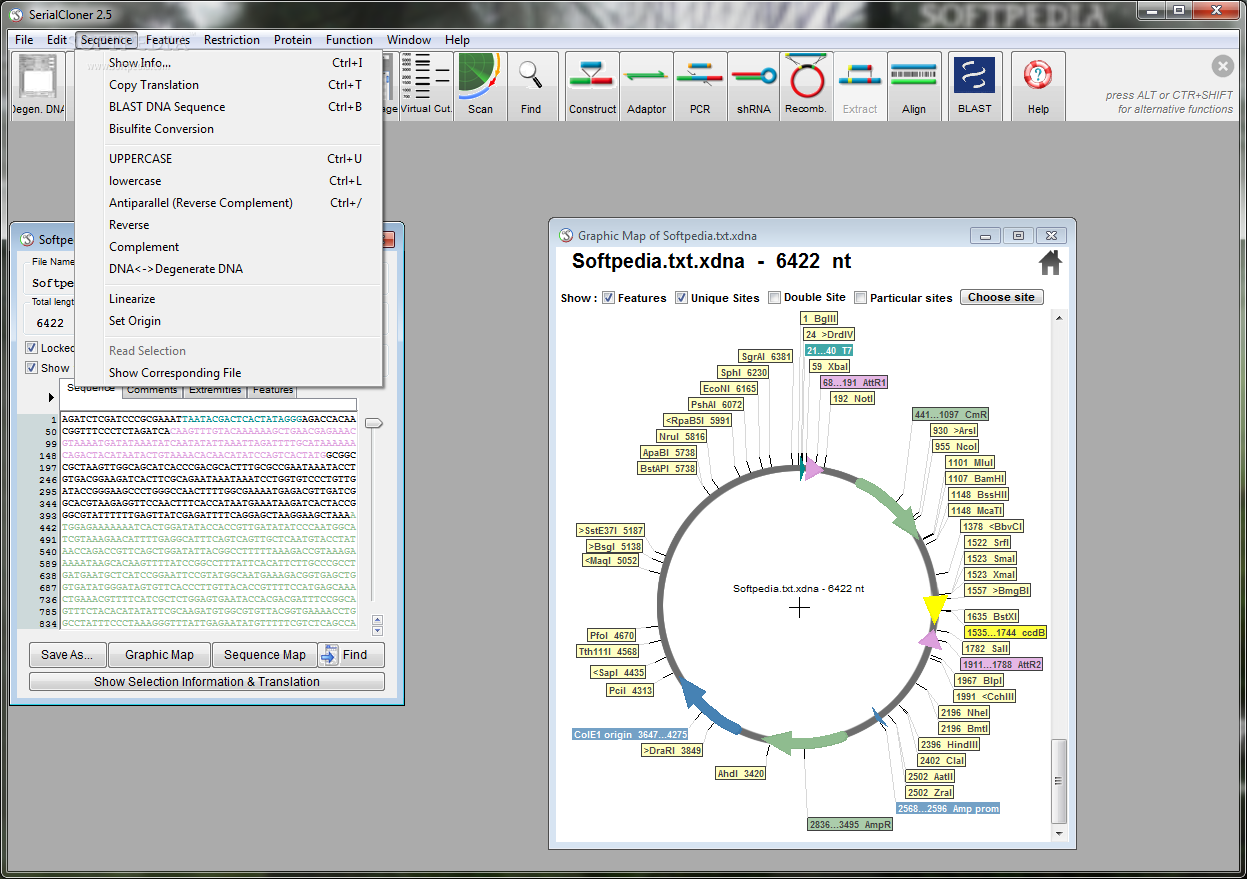1247x879 pixels.
Task: Choose Show Info... from Sequence menu
Action: coord(229,63)
